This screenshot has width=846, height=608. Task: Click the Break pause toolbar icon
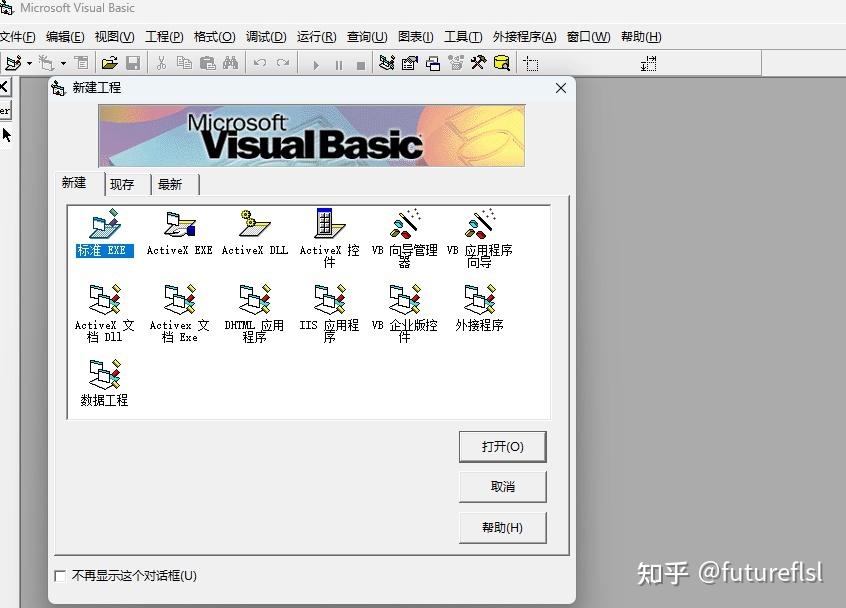point(338,65)
